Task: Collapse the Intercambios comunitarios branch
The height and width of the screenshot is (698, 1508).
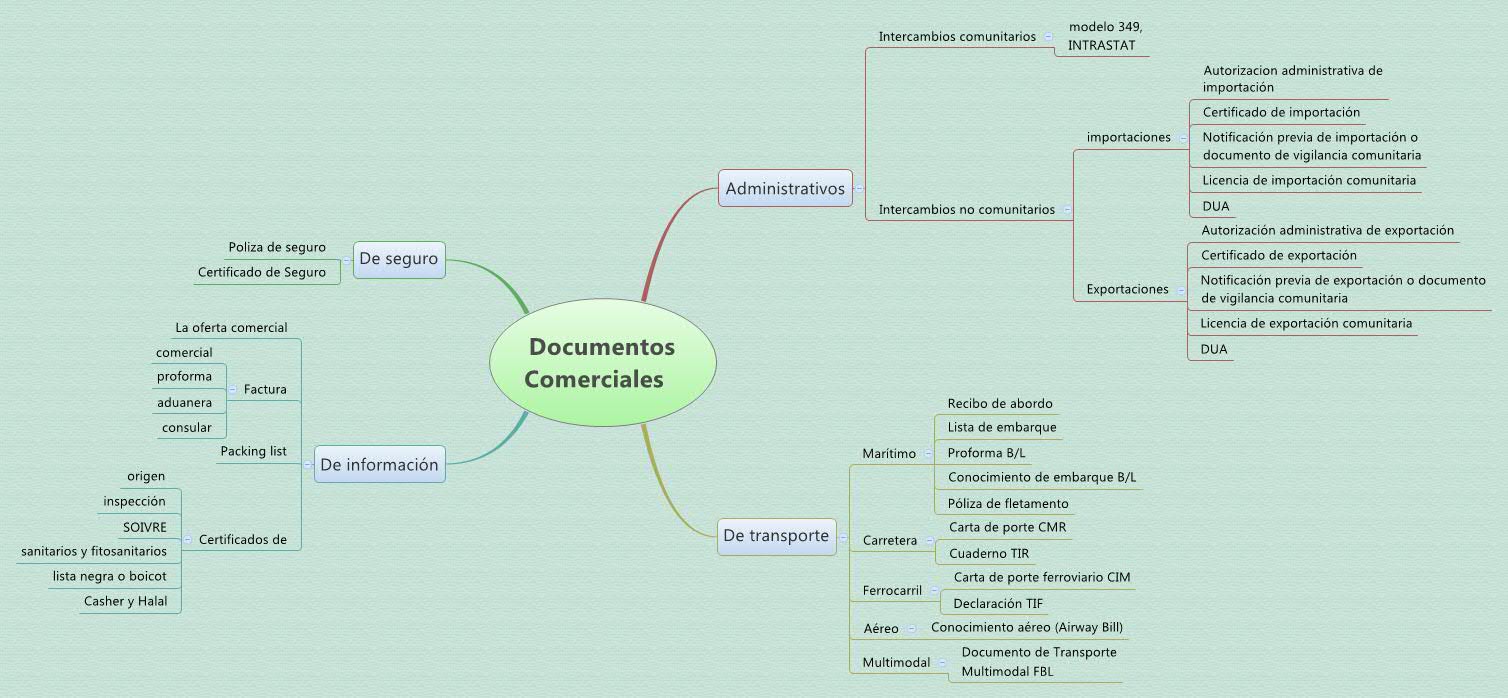Action: (x=1047, y=36)
